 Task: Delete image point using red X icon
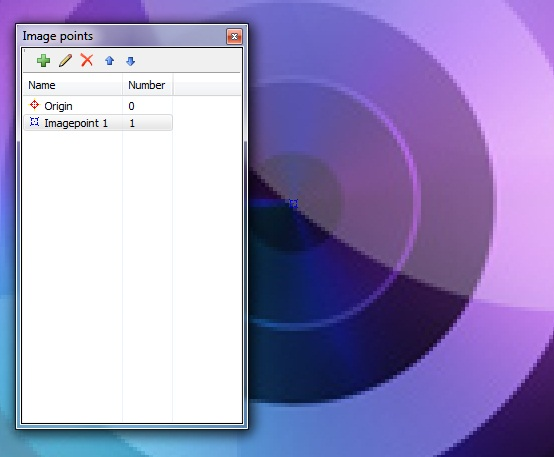pos(87,60)
